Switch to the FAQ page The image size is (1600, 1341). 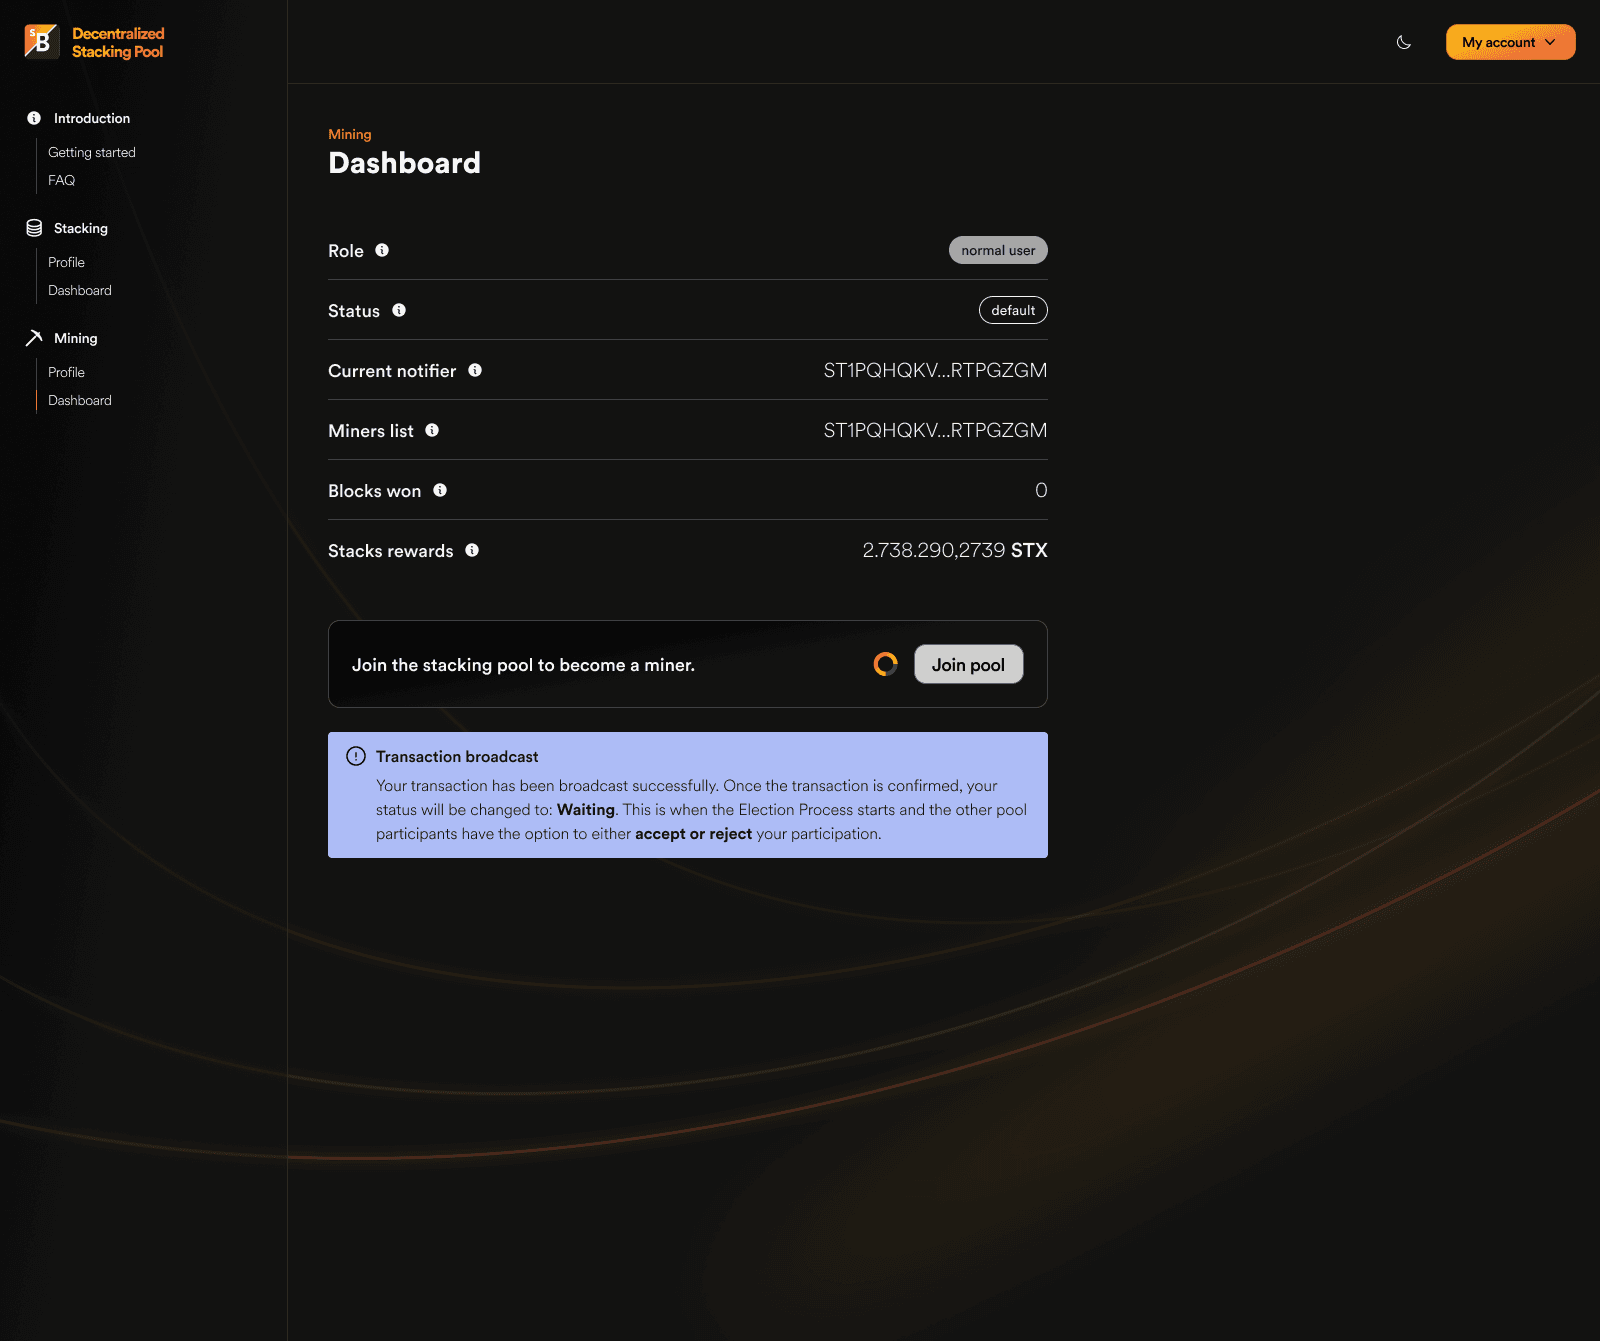coord(61,180)
